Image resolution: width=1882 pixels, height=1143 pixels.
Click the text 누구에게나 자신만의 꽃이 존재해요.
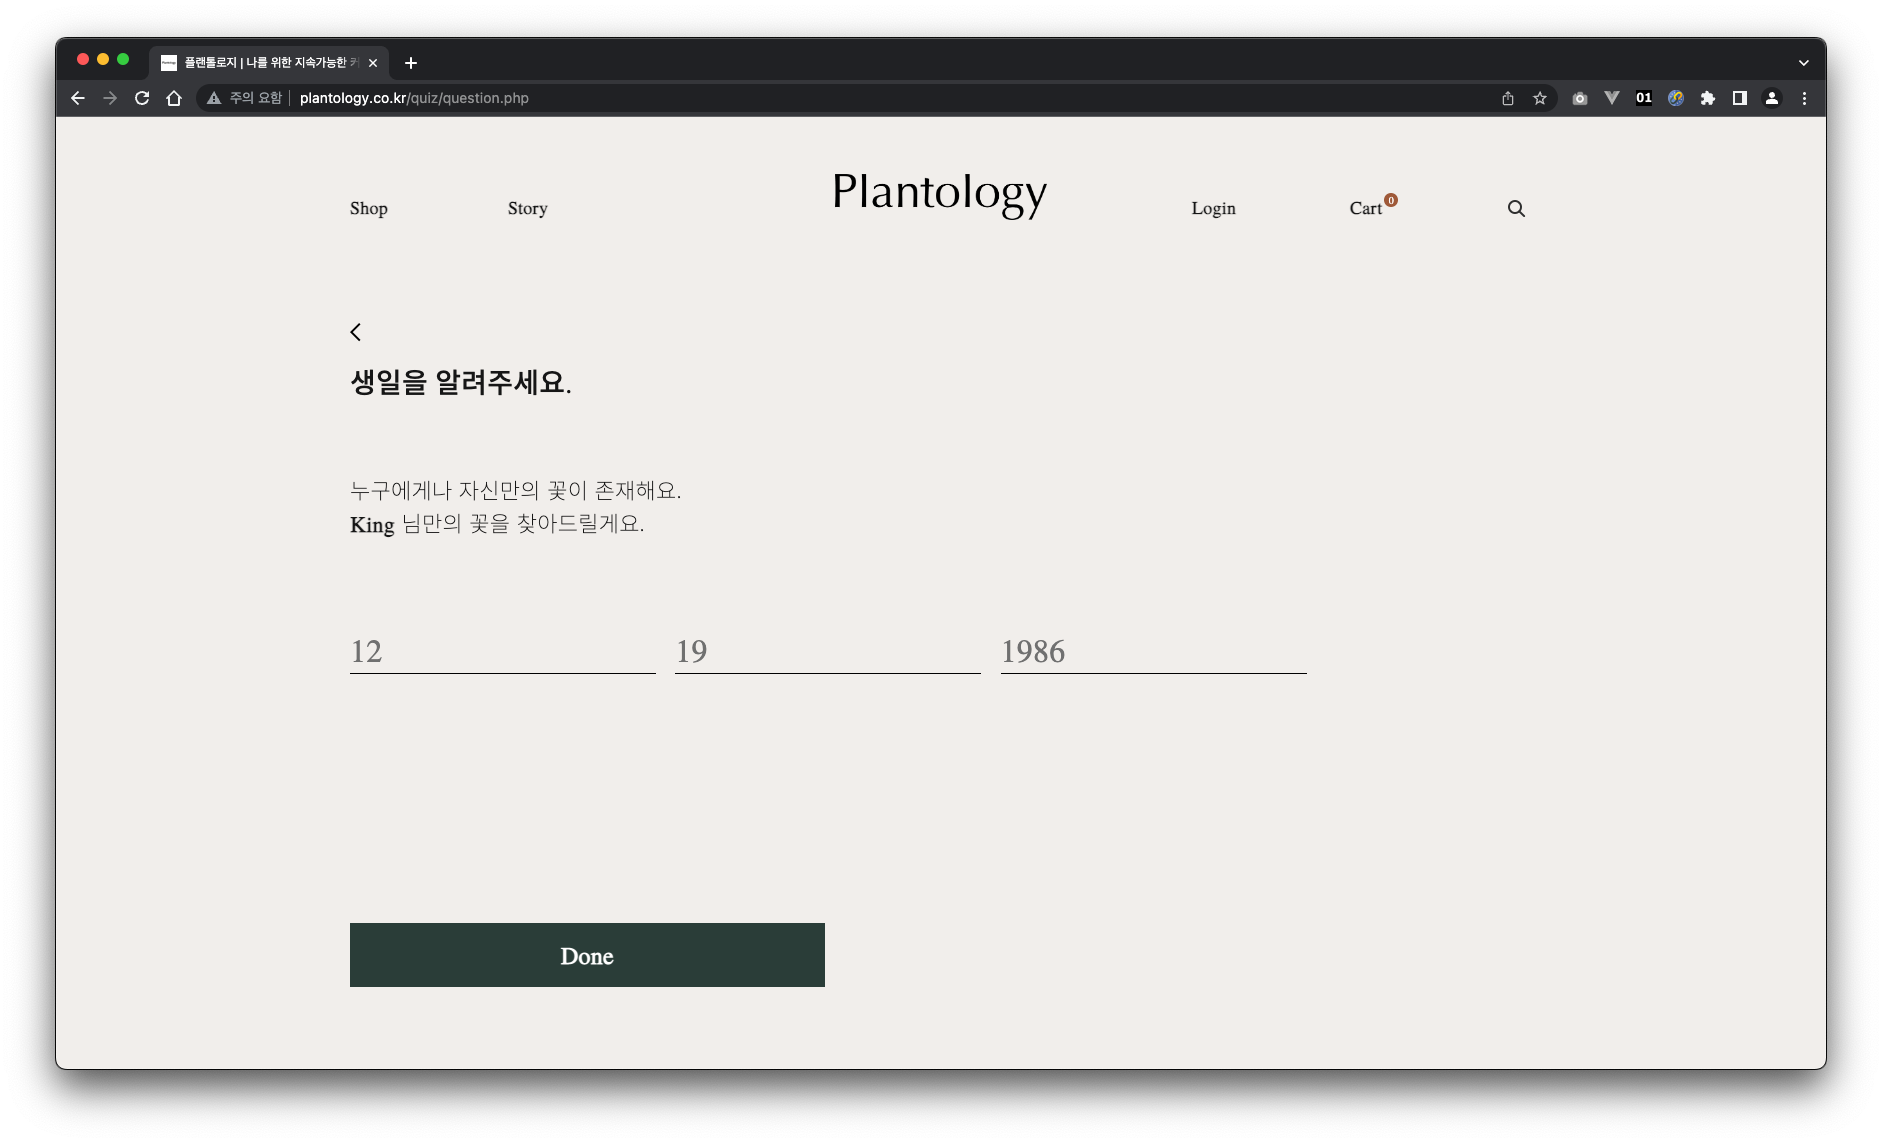515,490
